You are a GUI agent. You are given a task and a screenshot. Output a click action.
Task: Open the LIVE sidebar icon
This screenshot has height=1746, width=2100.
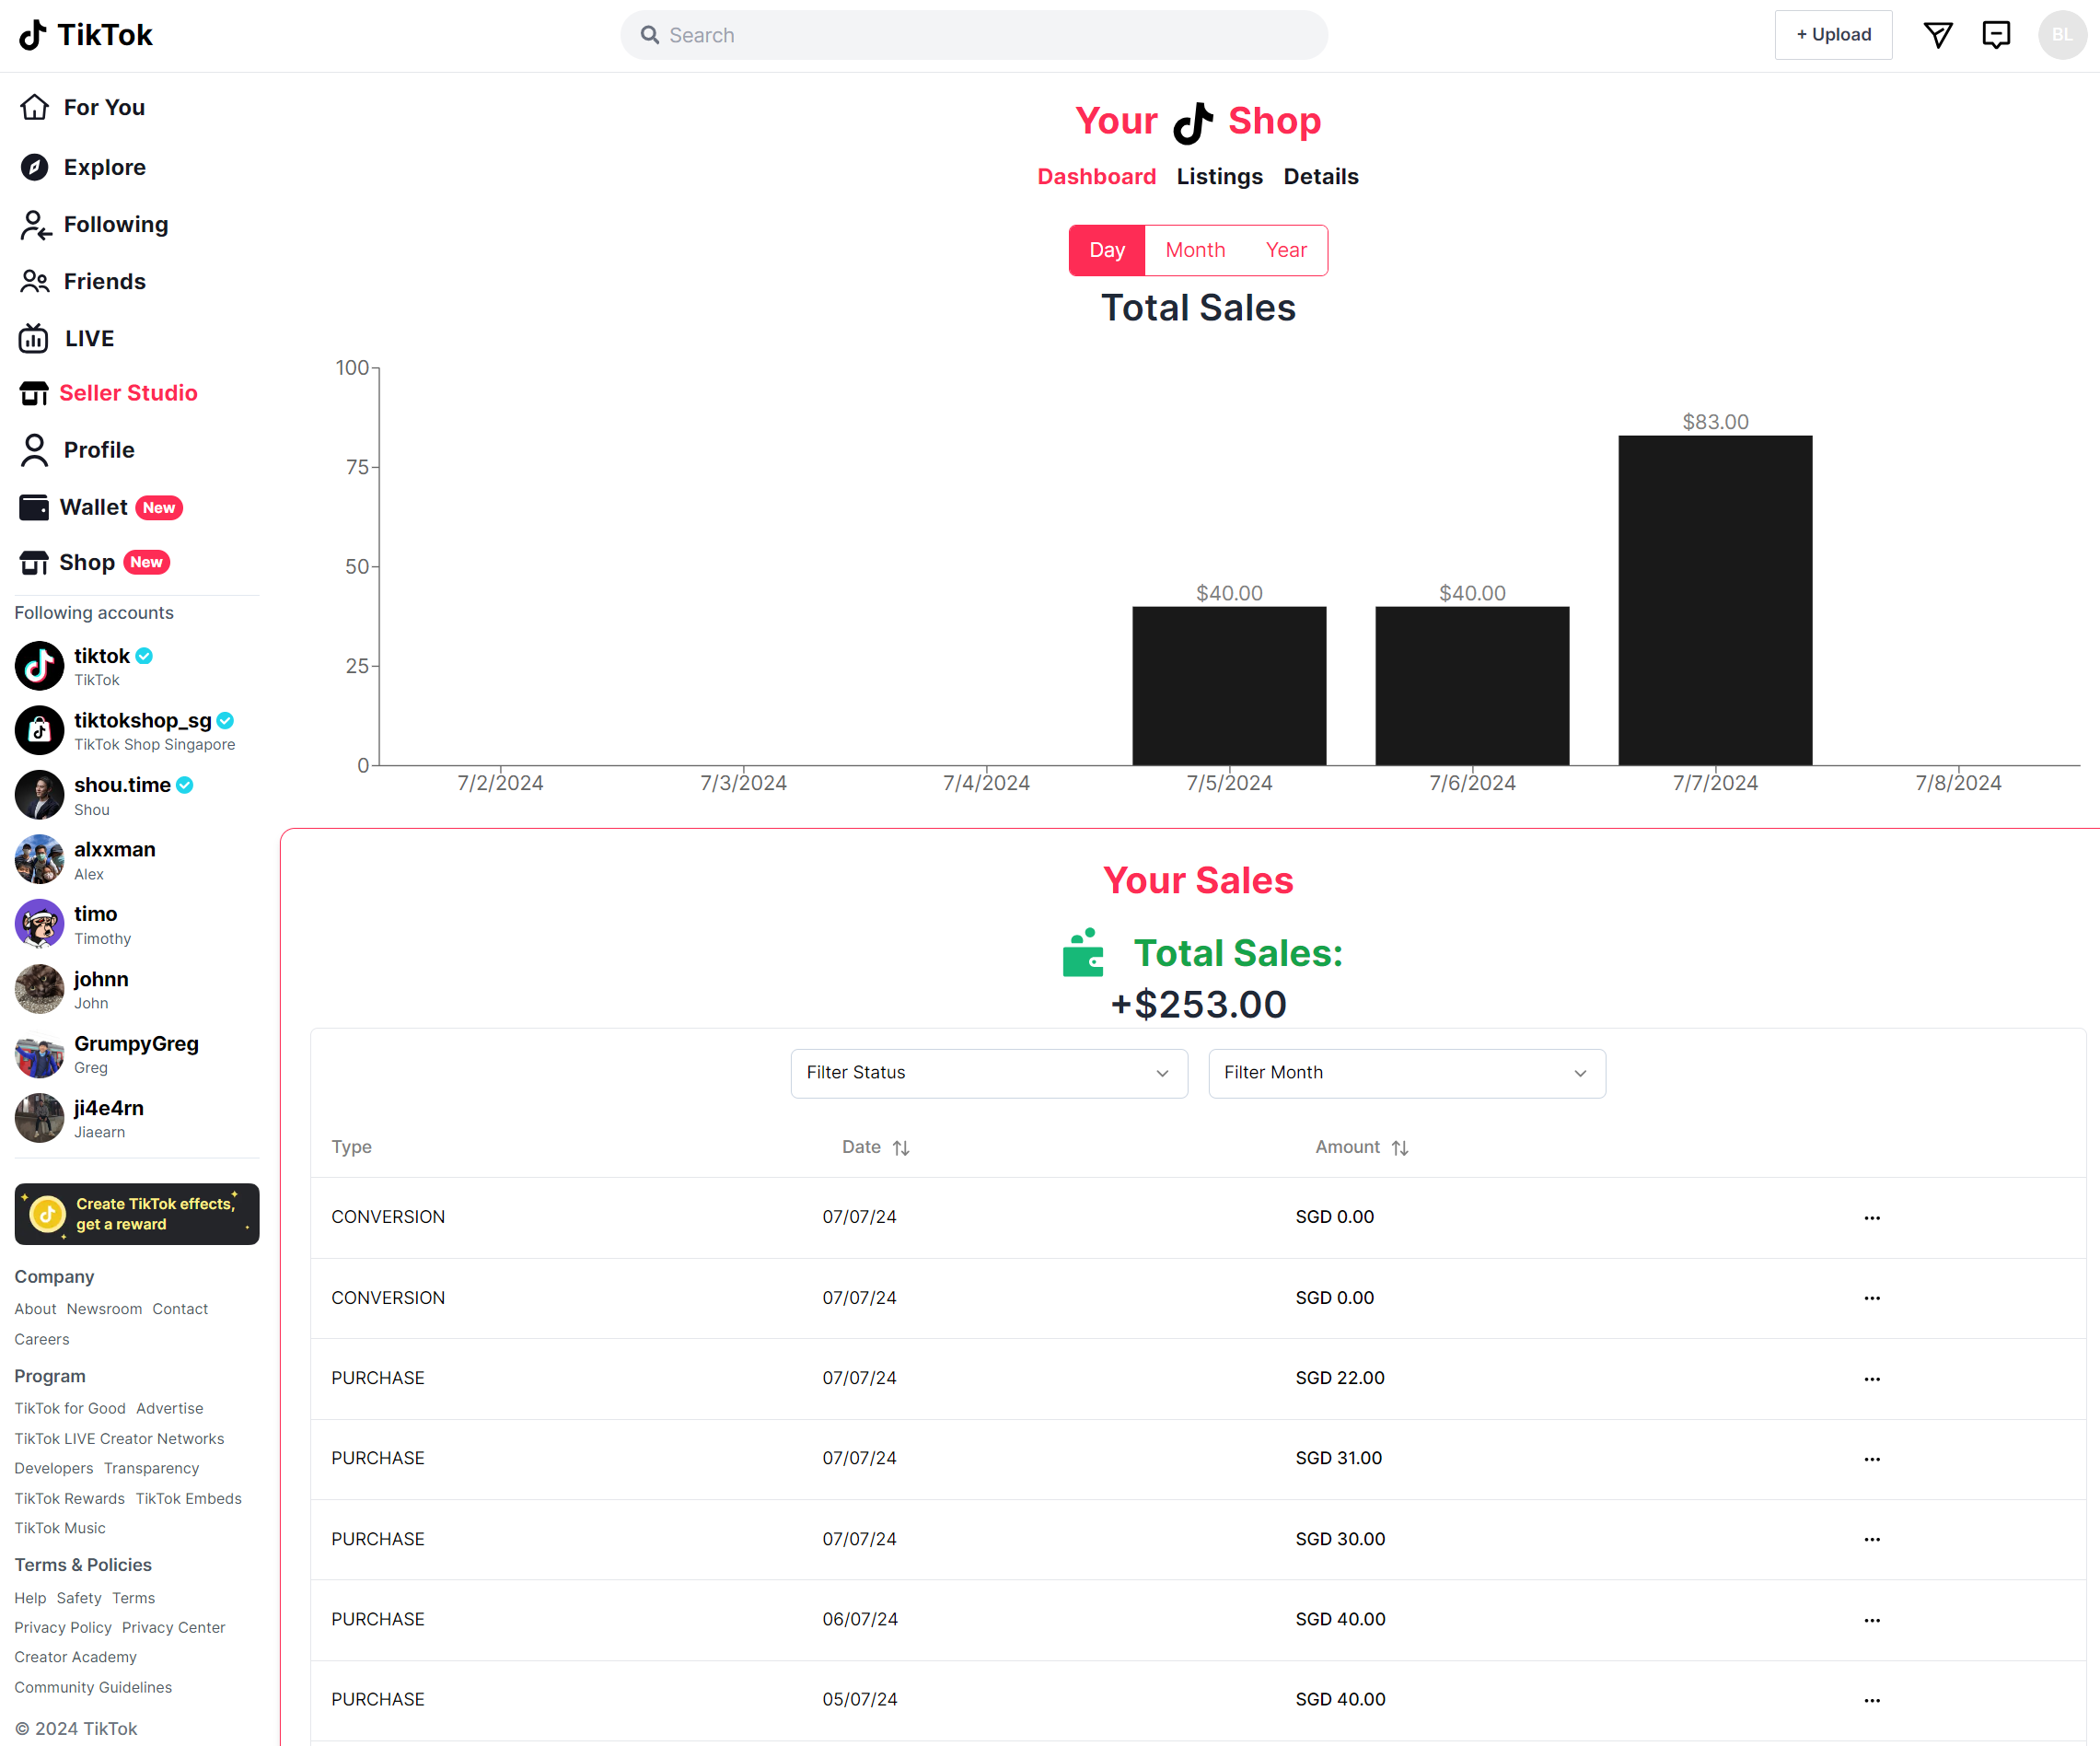35,338
